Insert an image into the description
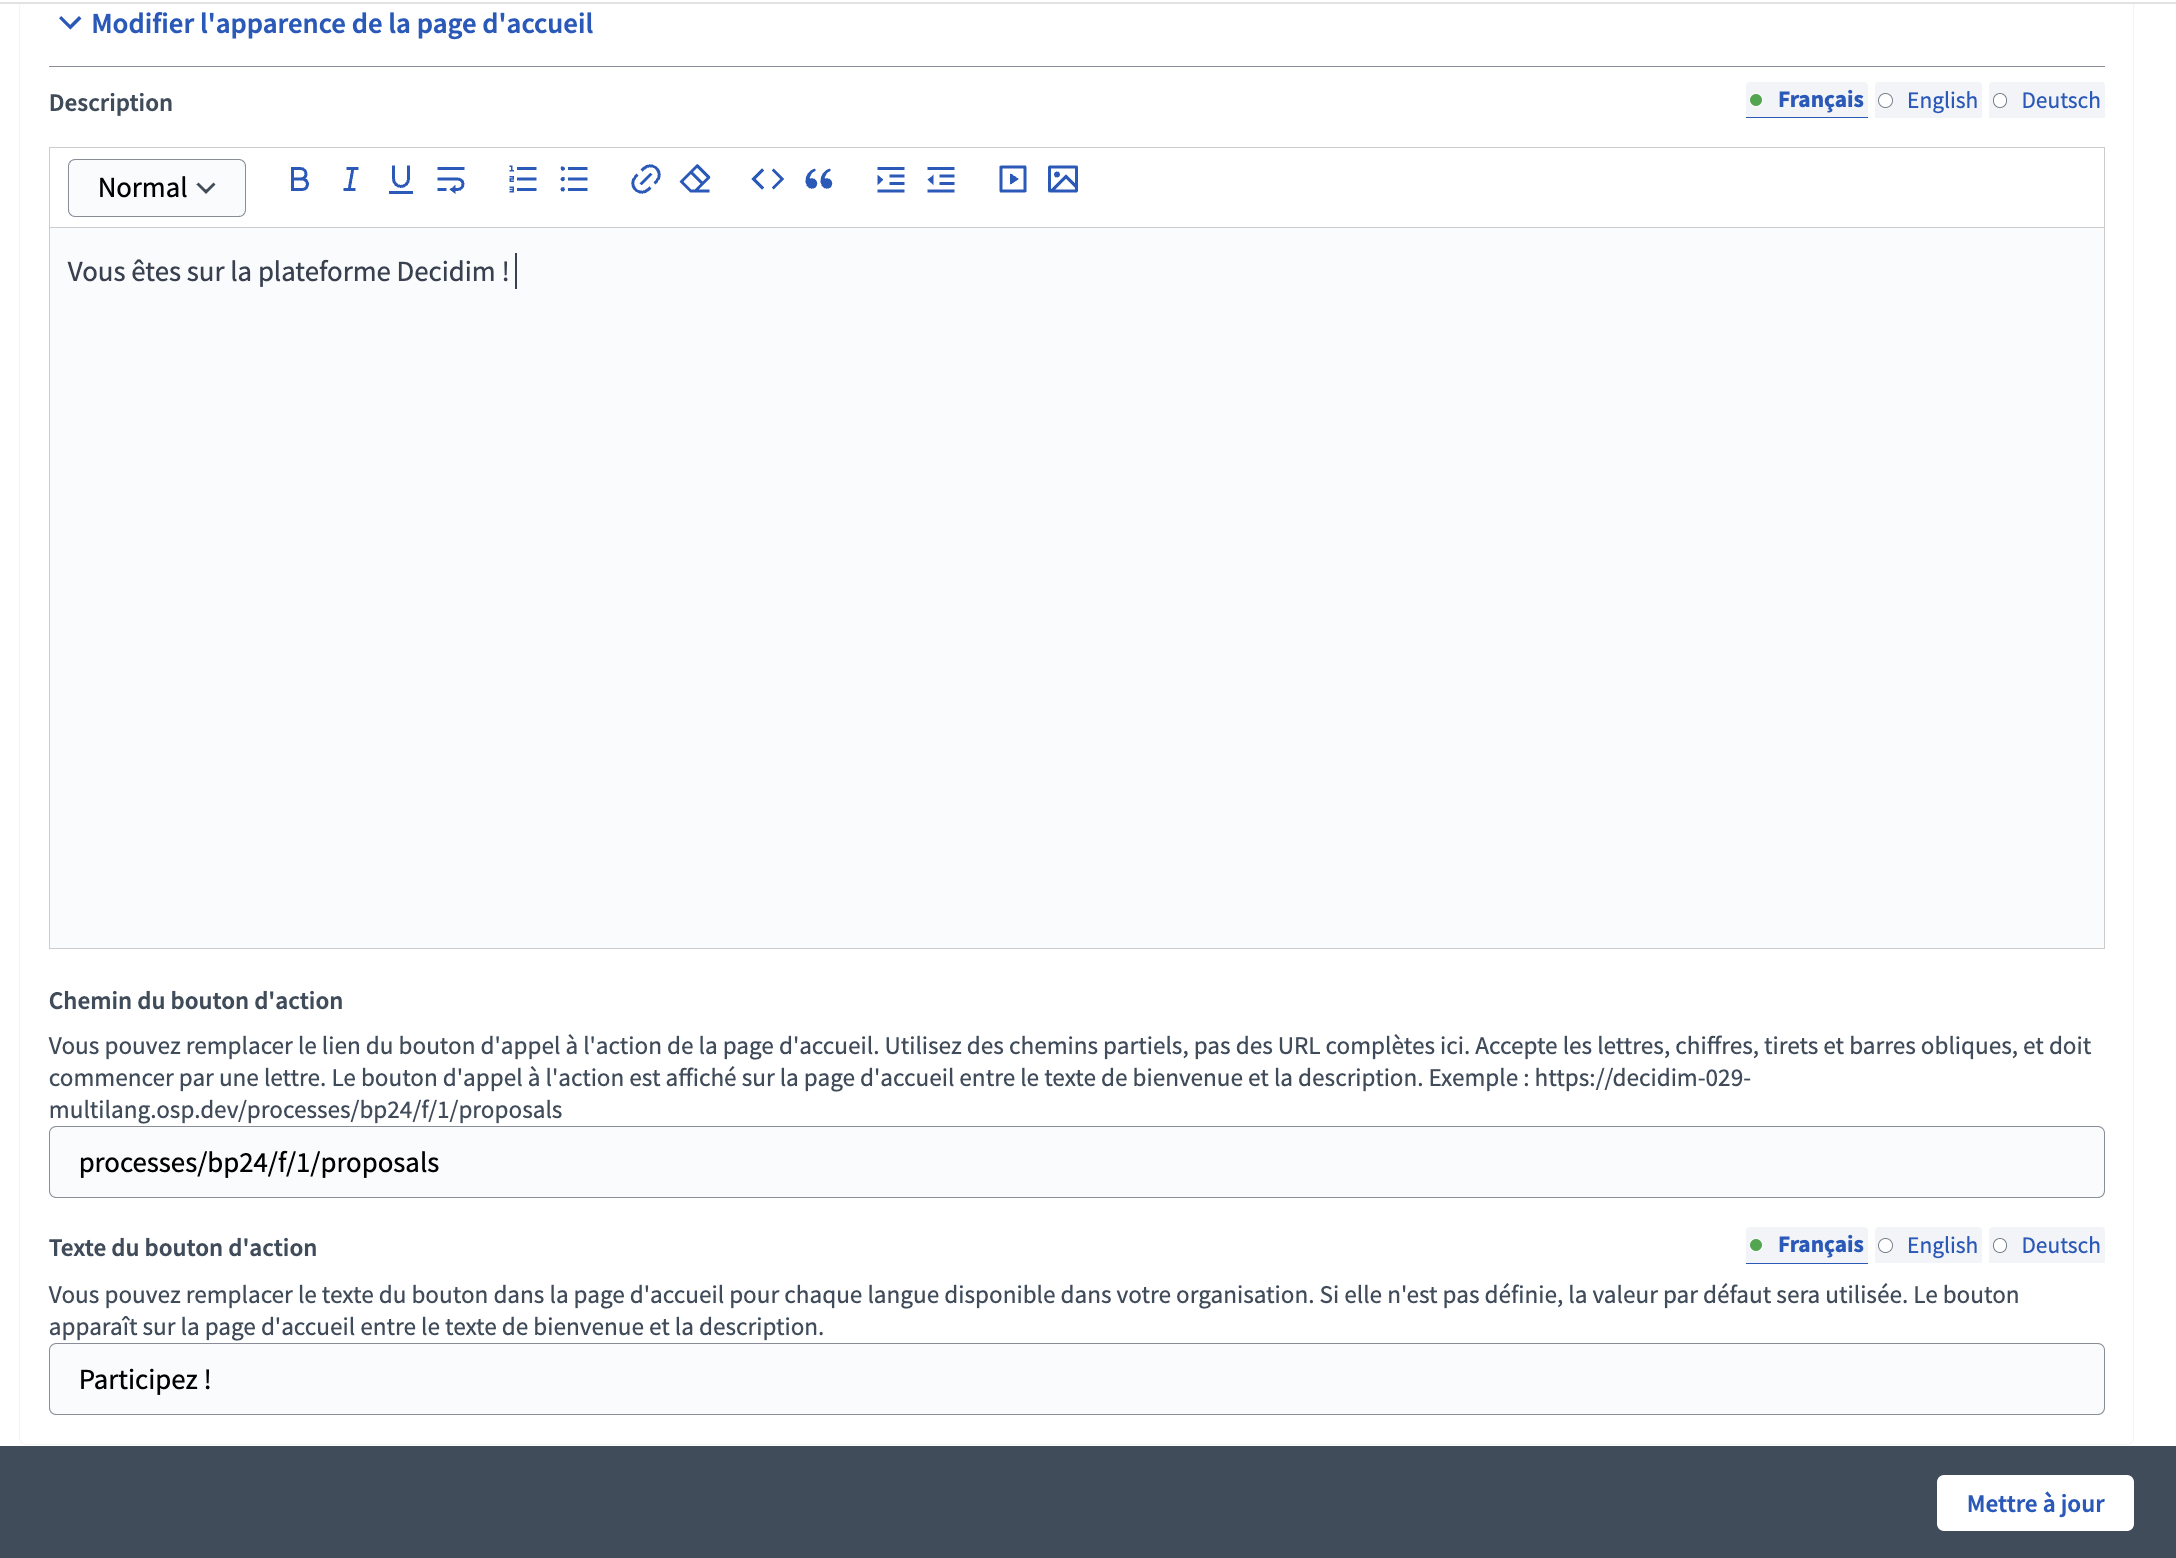This screenshot has width=2176, height=1558. (1062, 180)
